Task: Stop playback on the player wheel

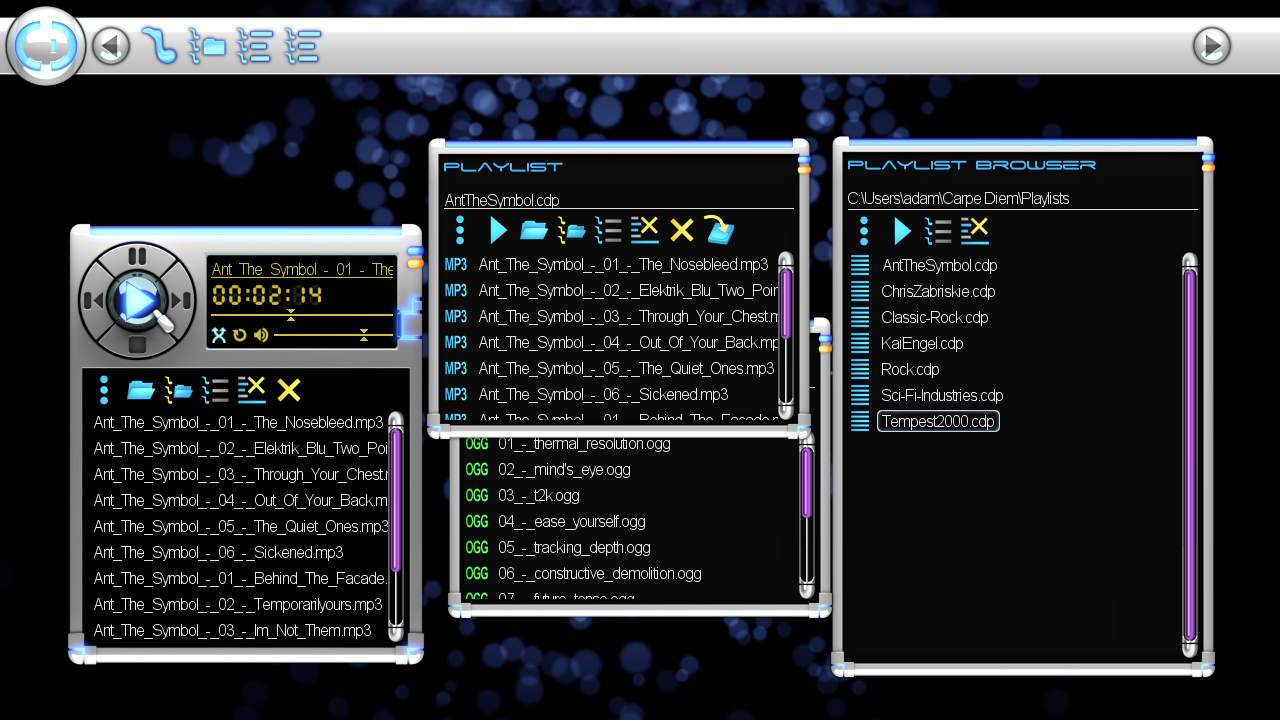Action: tap(137, 344)
